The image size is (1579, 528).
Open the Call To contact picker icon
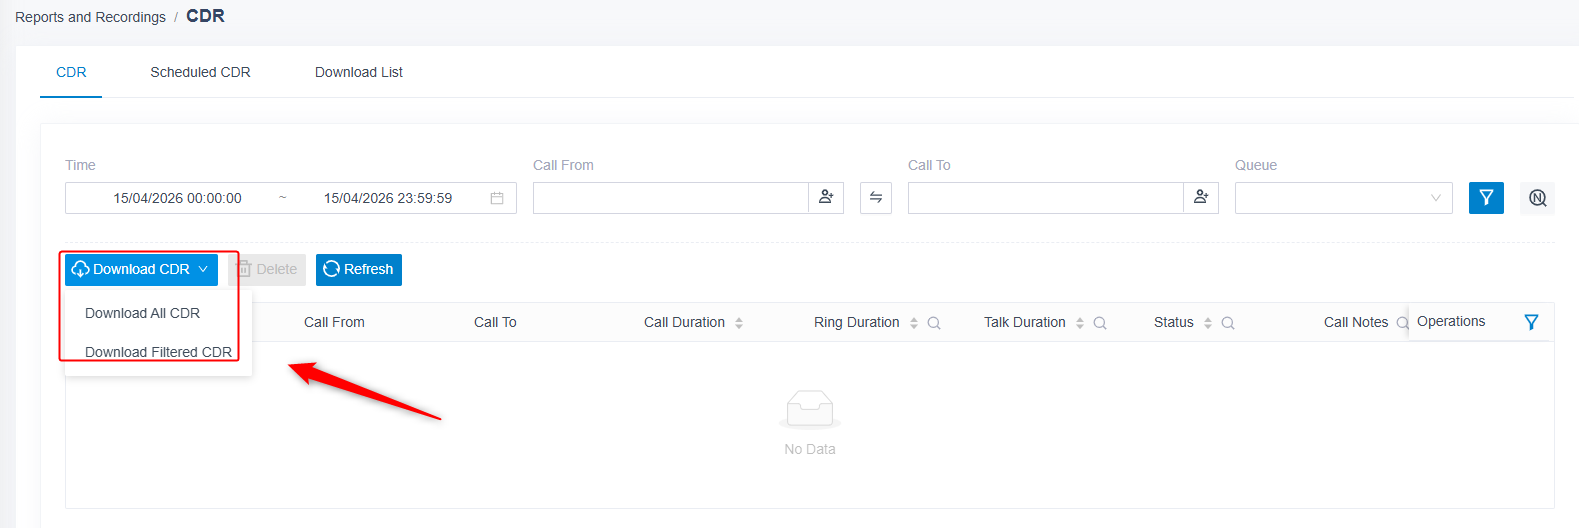pyautogui.click(x=1201, y=198)
